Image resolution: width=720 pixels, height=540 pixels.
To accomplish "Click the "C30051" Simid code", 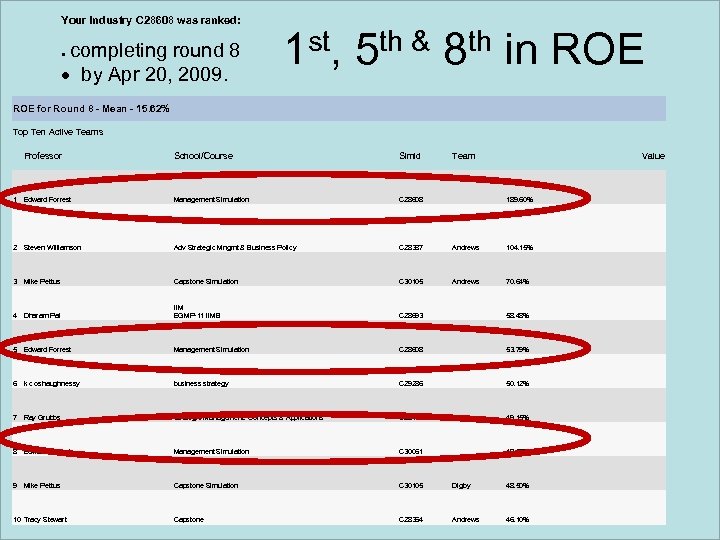I will coord(411,451).
